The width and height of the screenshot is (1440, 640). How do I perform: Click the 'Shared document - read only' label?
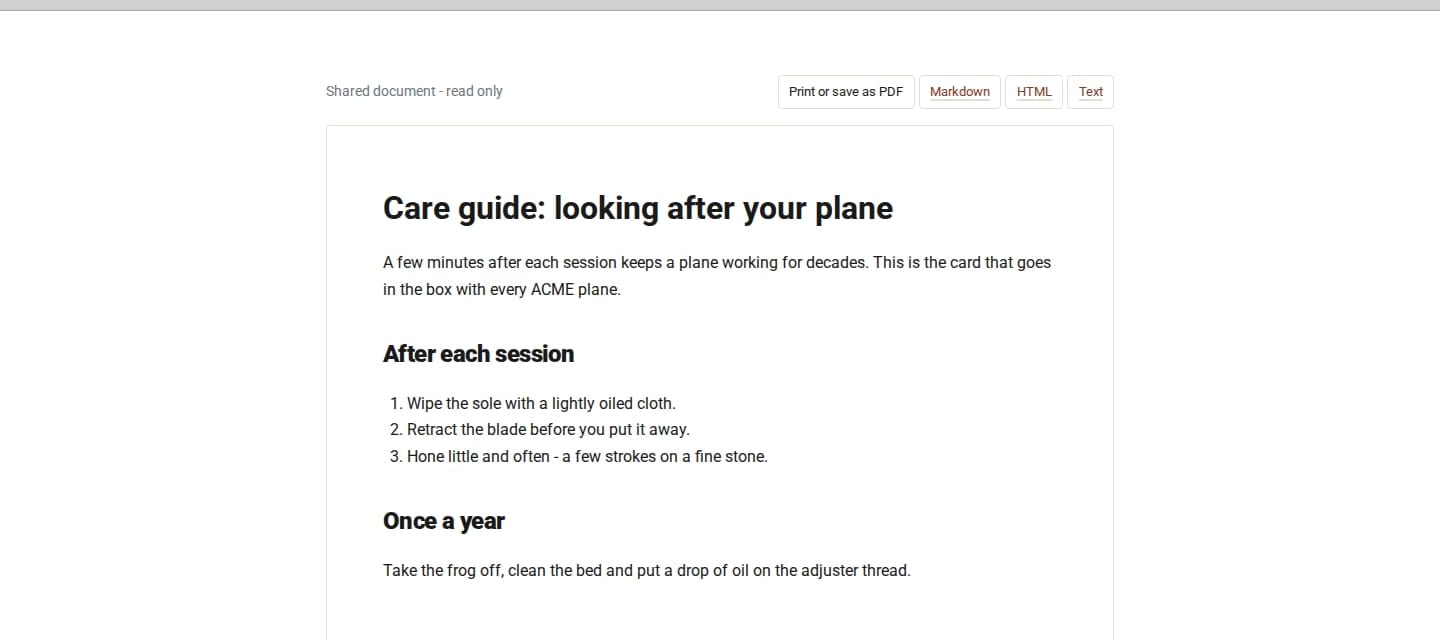point(414,91)
